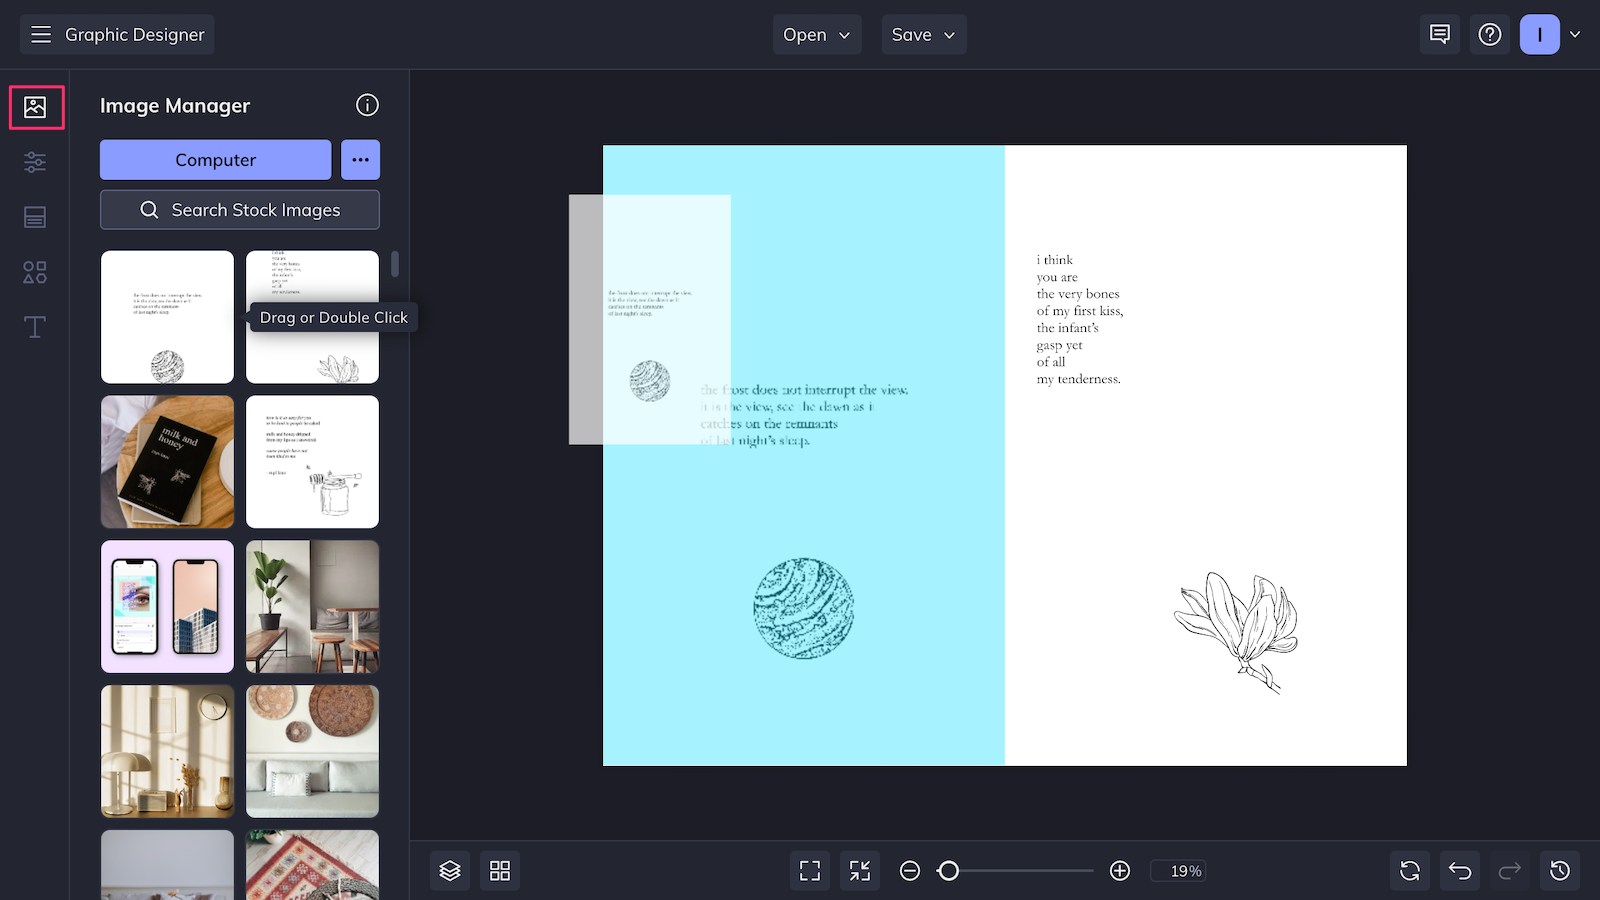The image size is (1600, 900).
Task: Select the adjustments sliders tool in sidebar
Action: 35,162
